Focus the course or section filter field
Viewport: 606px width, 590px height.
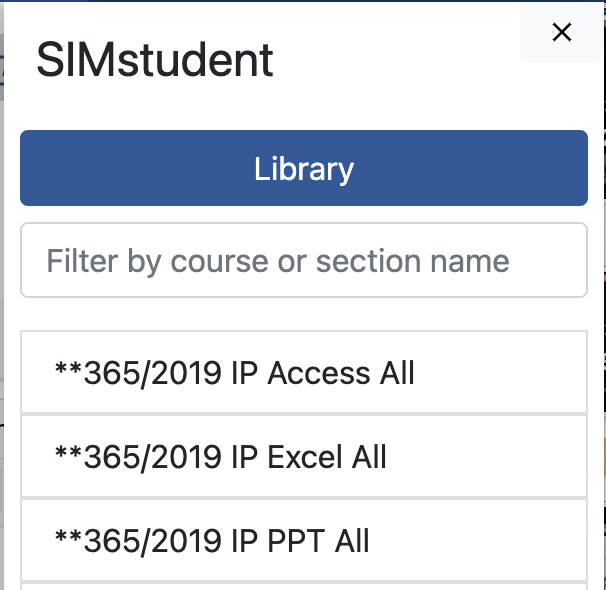[x=304, y=261]
